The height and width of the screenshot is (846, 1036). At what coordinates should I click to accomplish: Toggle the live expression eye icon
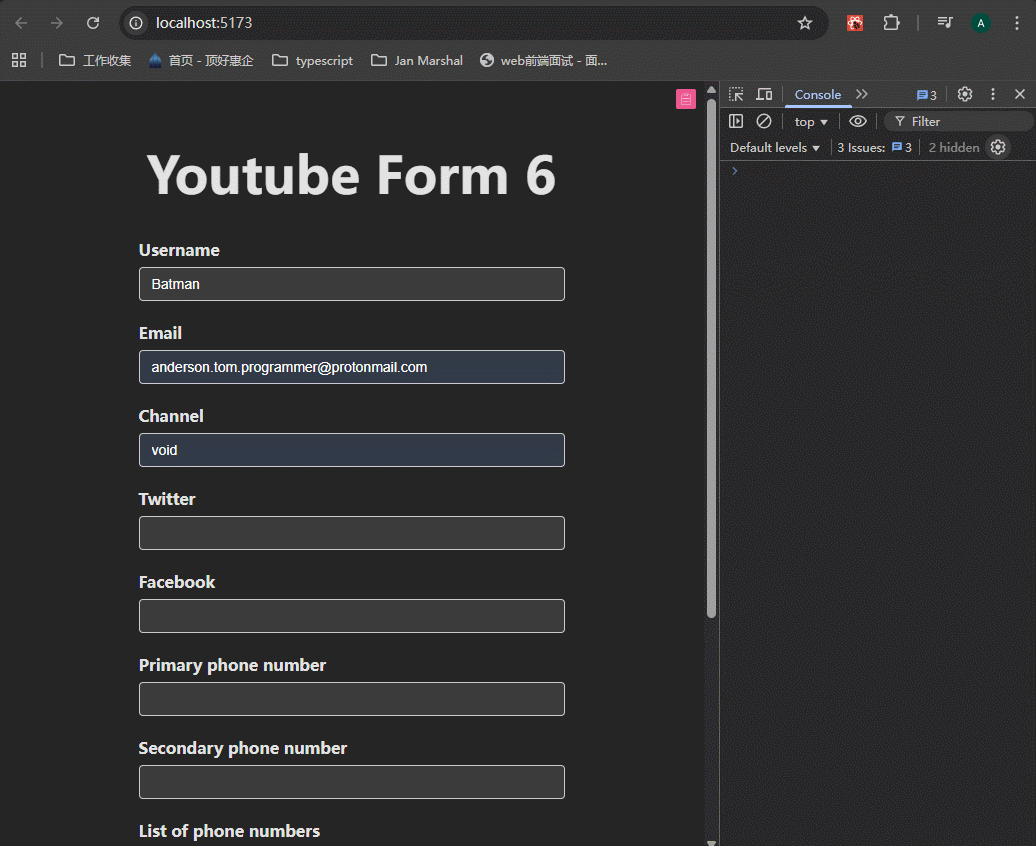click(x=858, y=121)
